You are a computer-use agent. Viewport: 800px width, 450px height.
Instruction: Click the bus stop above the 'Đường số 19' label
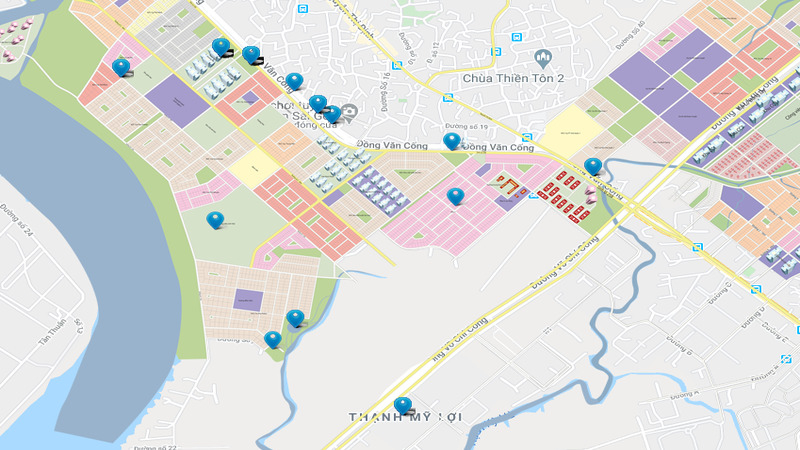(x=448, y=97)
